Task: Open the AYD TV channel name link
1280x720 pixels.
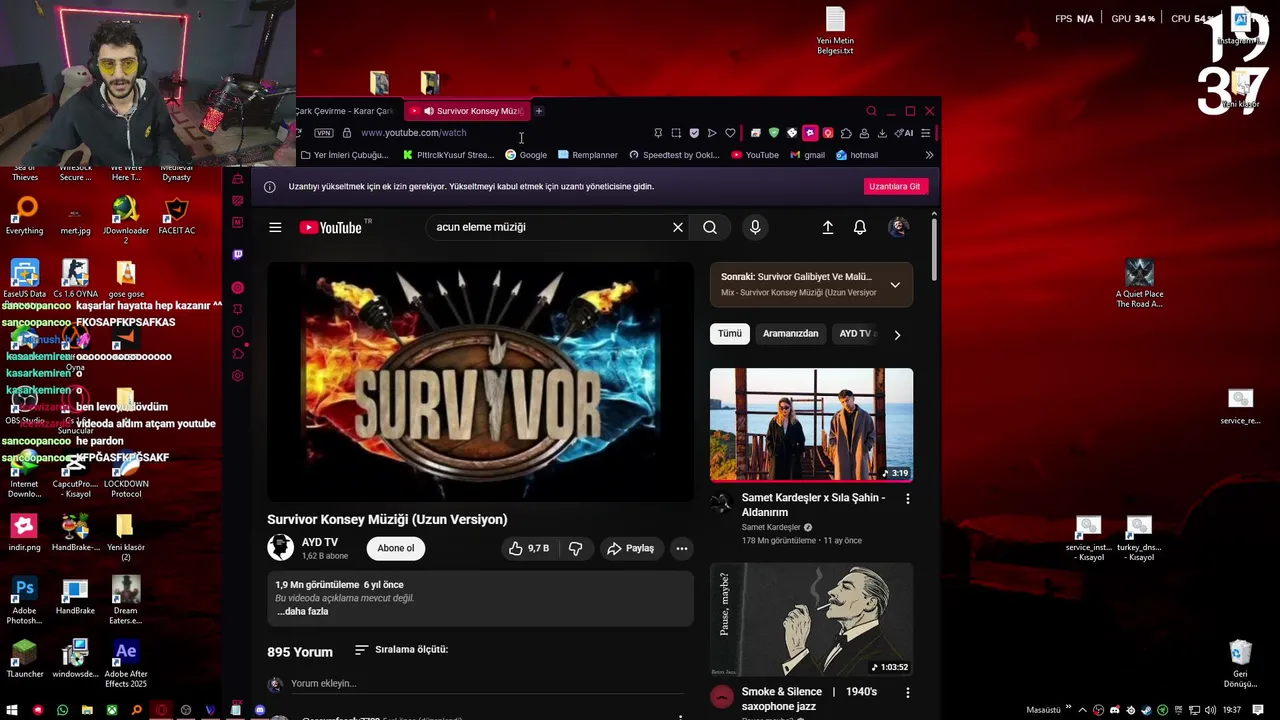Action: pos(320,542)
